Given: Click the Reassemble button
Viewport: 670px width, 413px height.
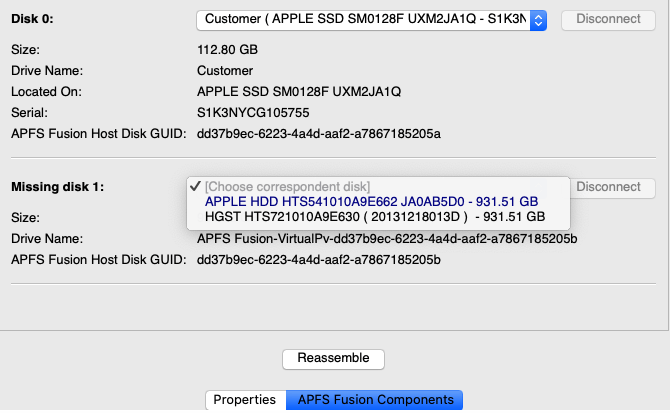Looking at the screenshot, I should coord(333,359).
